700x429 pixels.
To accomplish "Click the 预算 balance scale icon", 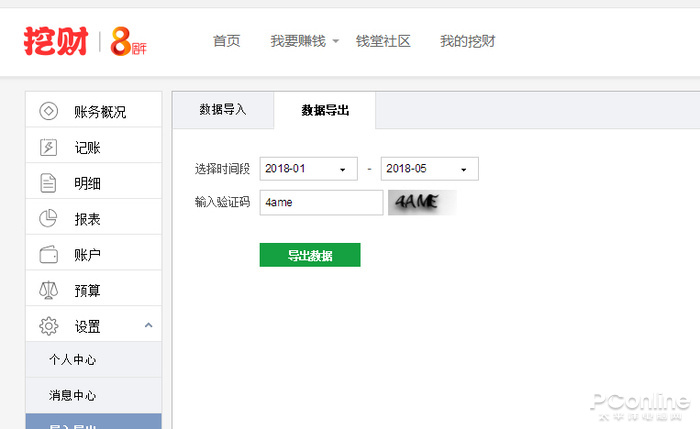I will coord(48,291).
